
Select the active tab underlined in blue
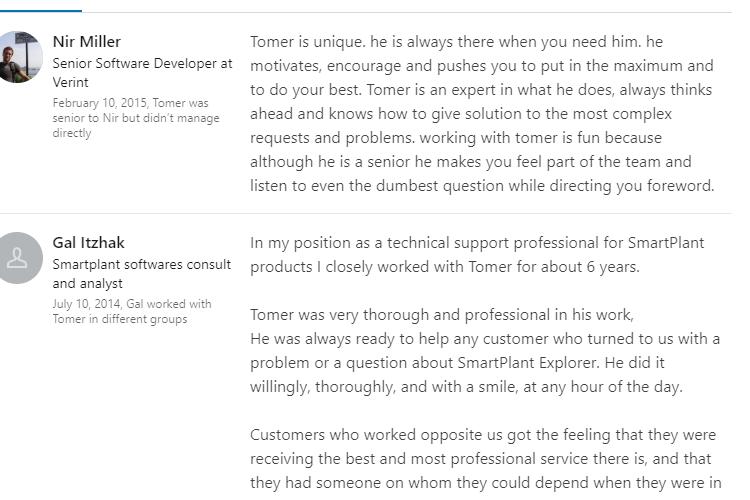click(x=41, y=10)
